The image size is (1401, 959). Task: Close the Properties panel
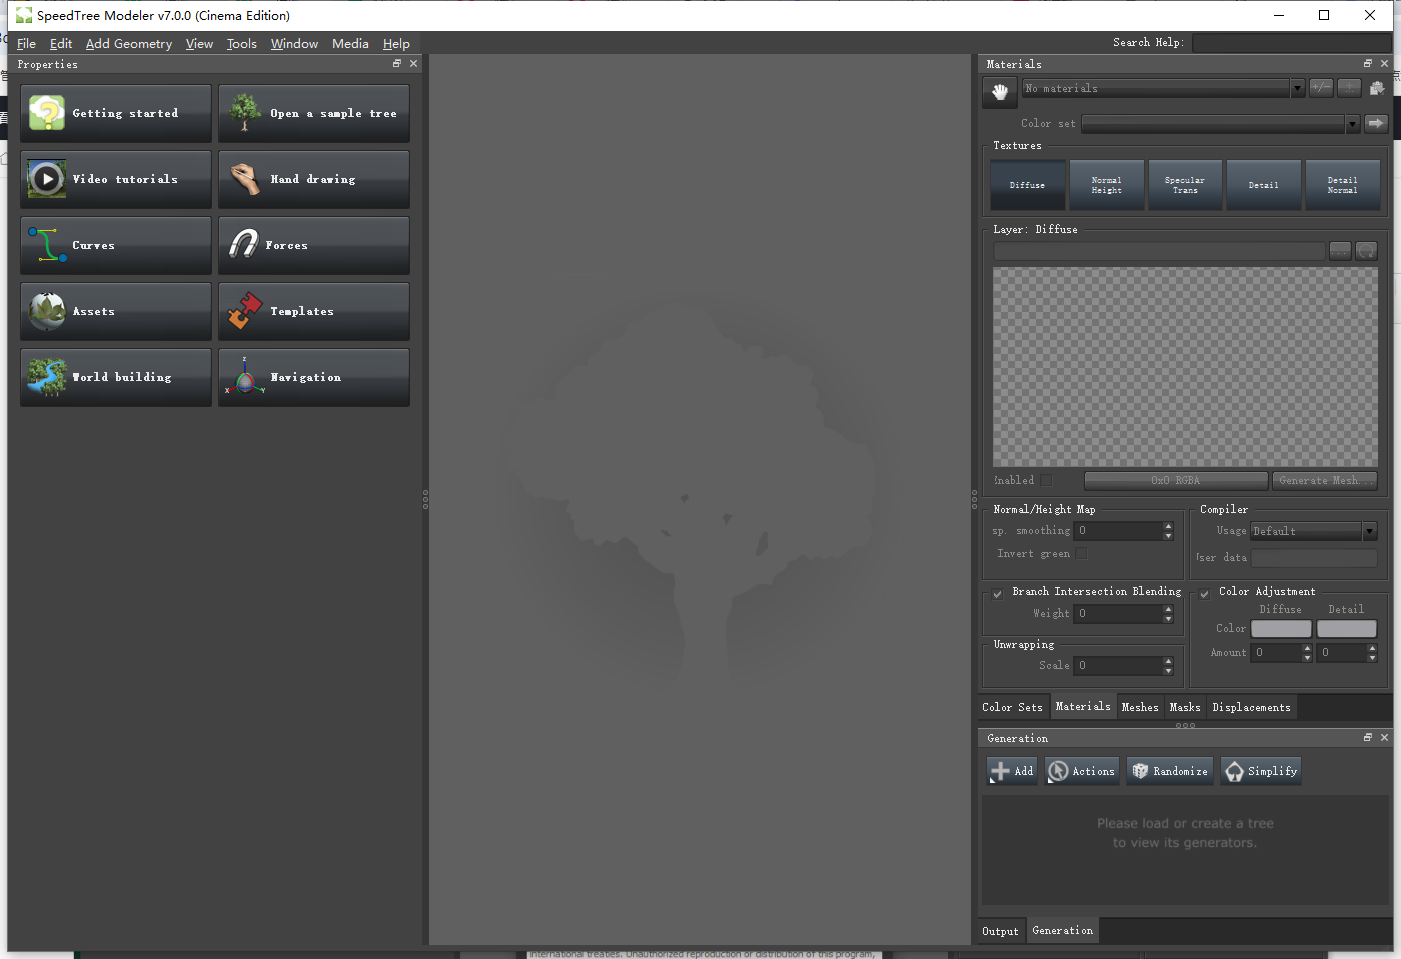(414, 64)
